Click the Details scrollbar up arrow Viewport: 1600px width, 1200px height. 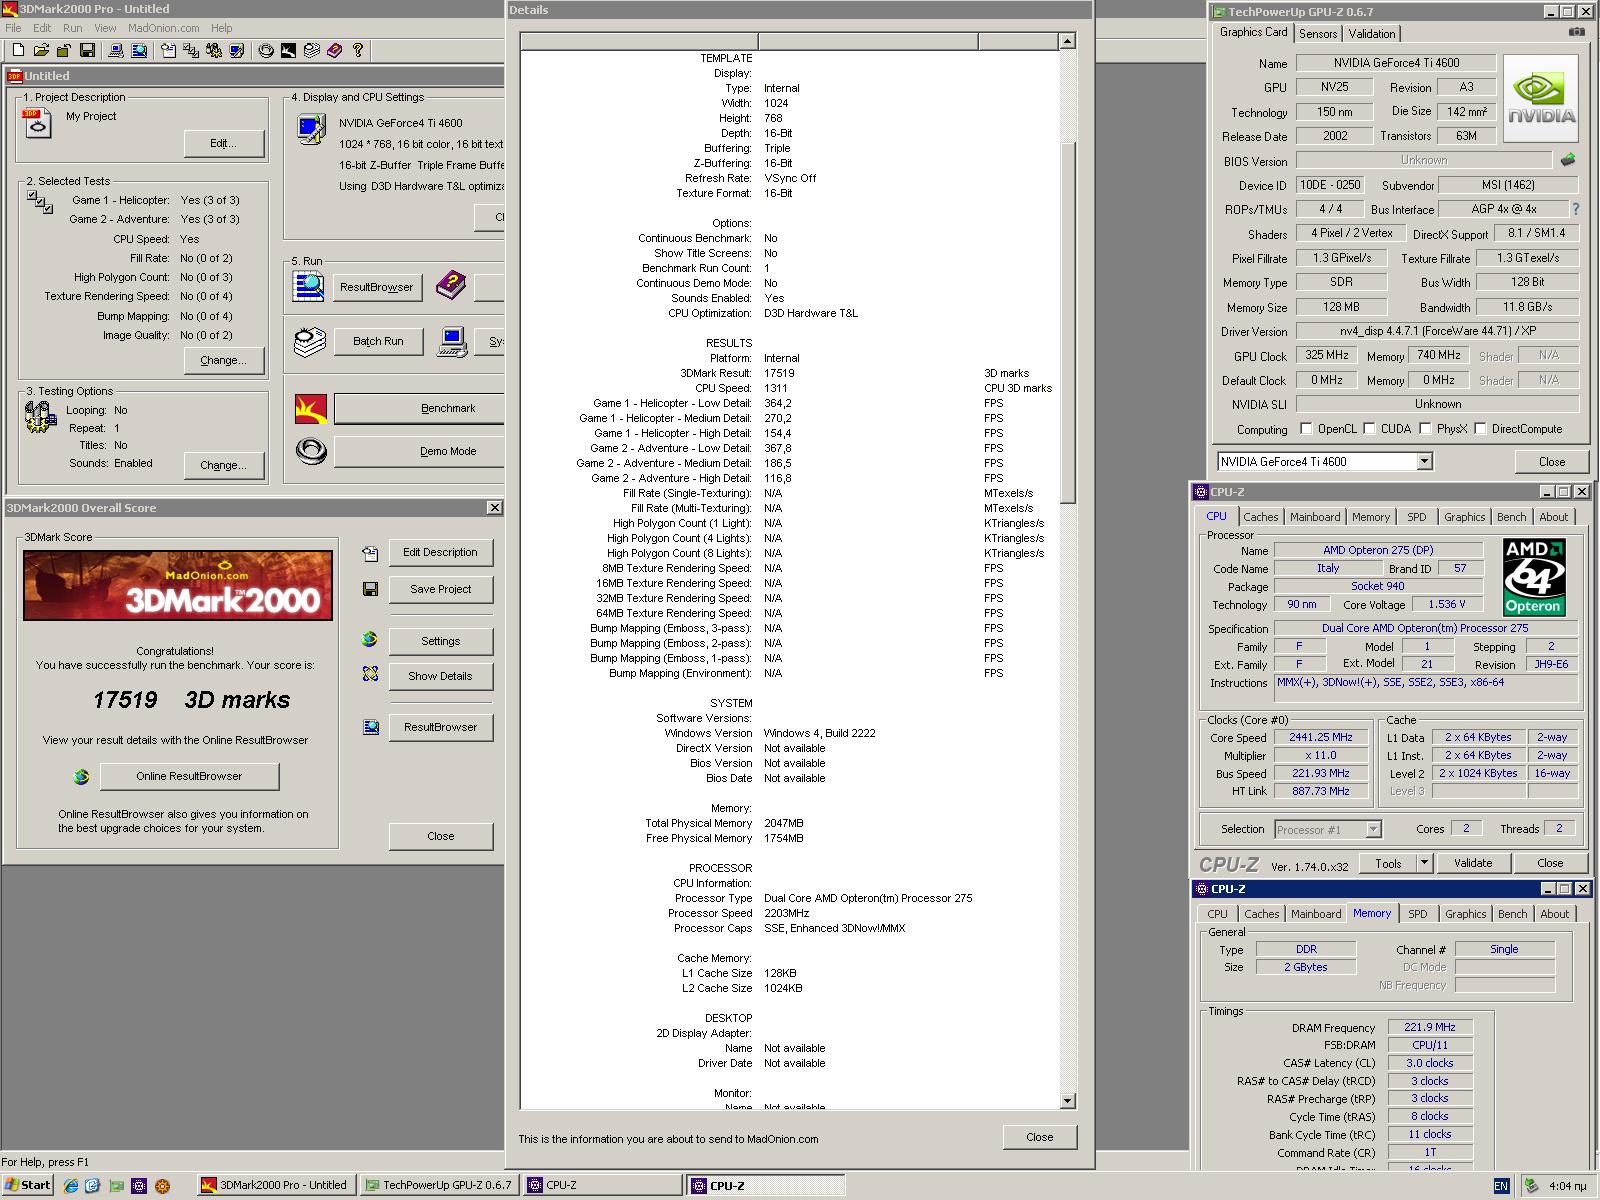point(1067,41)
